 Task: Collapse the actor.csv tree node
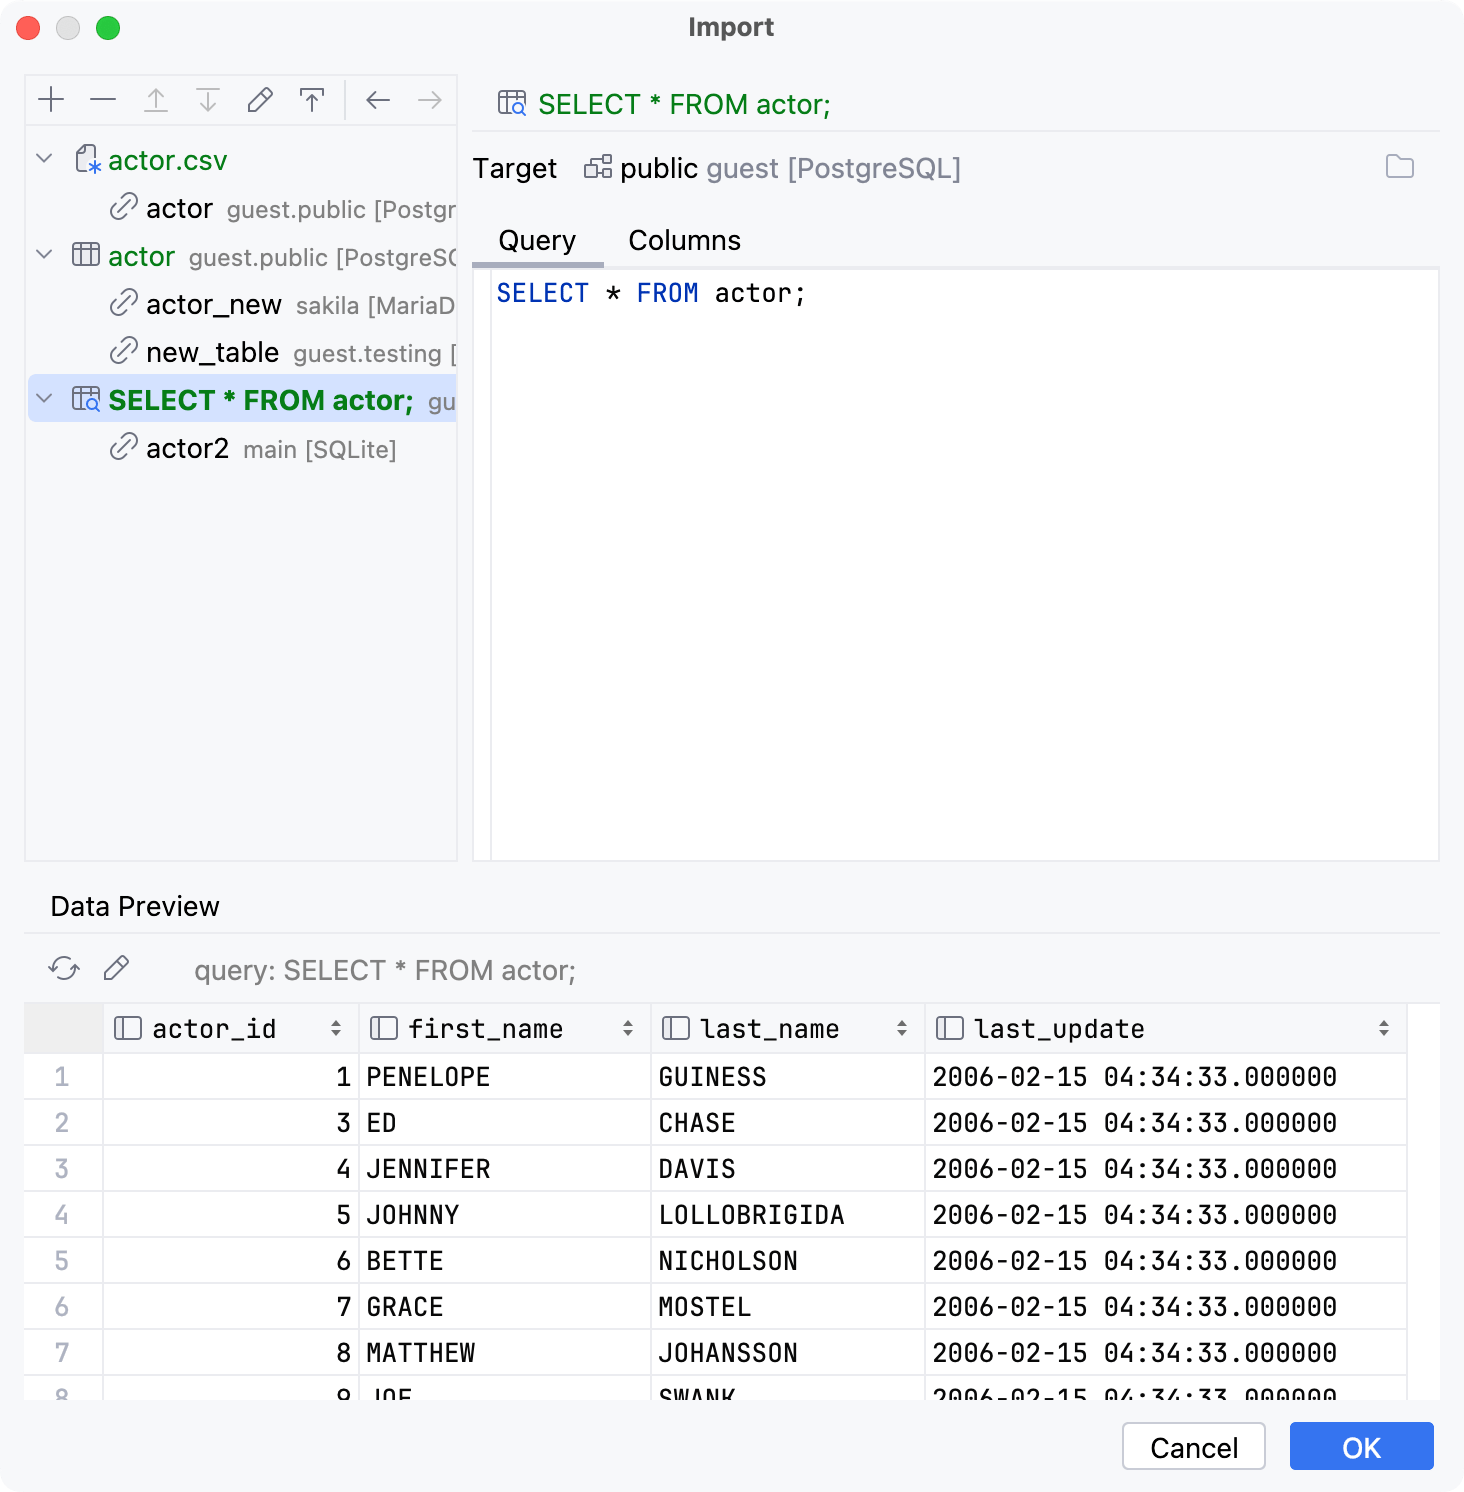coord(43,159)
